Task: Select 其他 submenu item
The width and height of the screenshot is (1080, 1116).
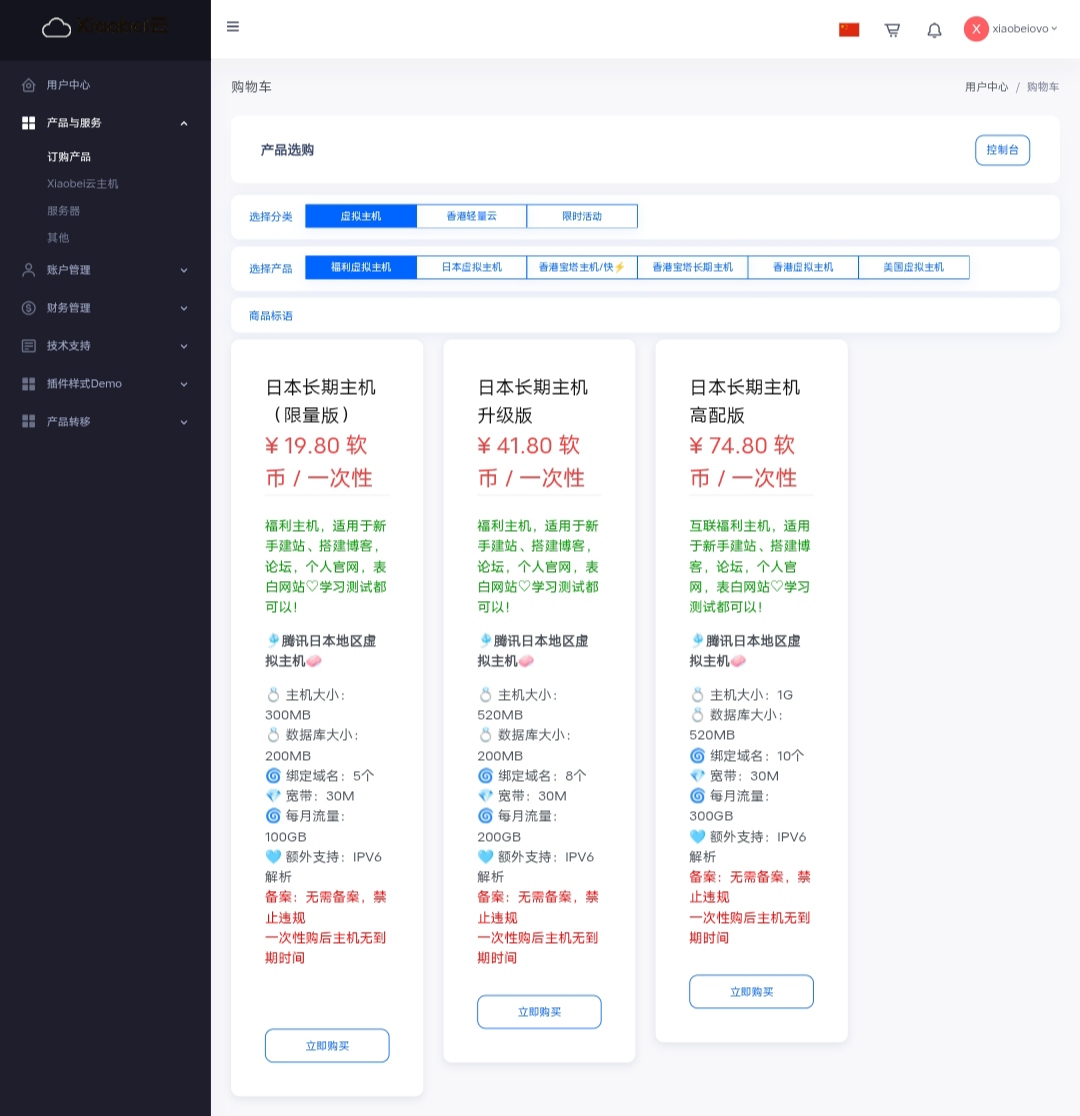Action: coord(58,238)
